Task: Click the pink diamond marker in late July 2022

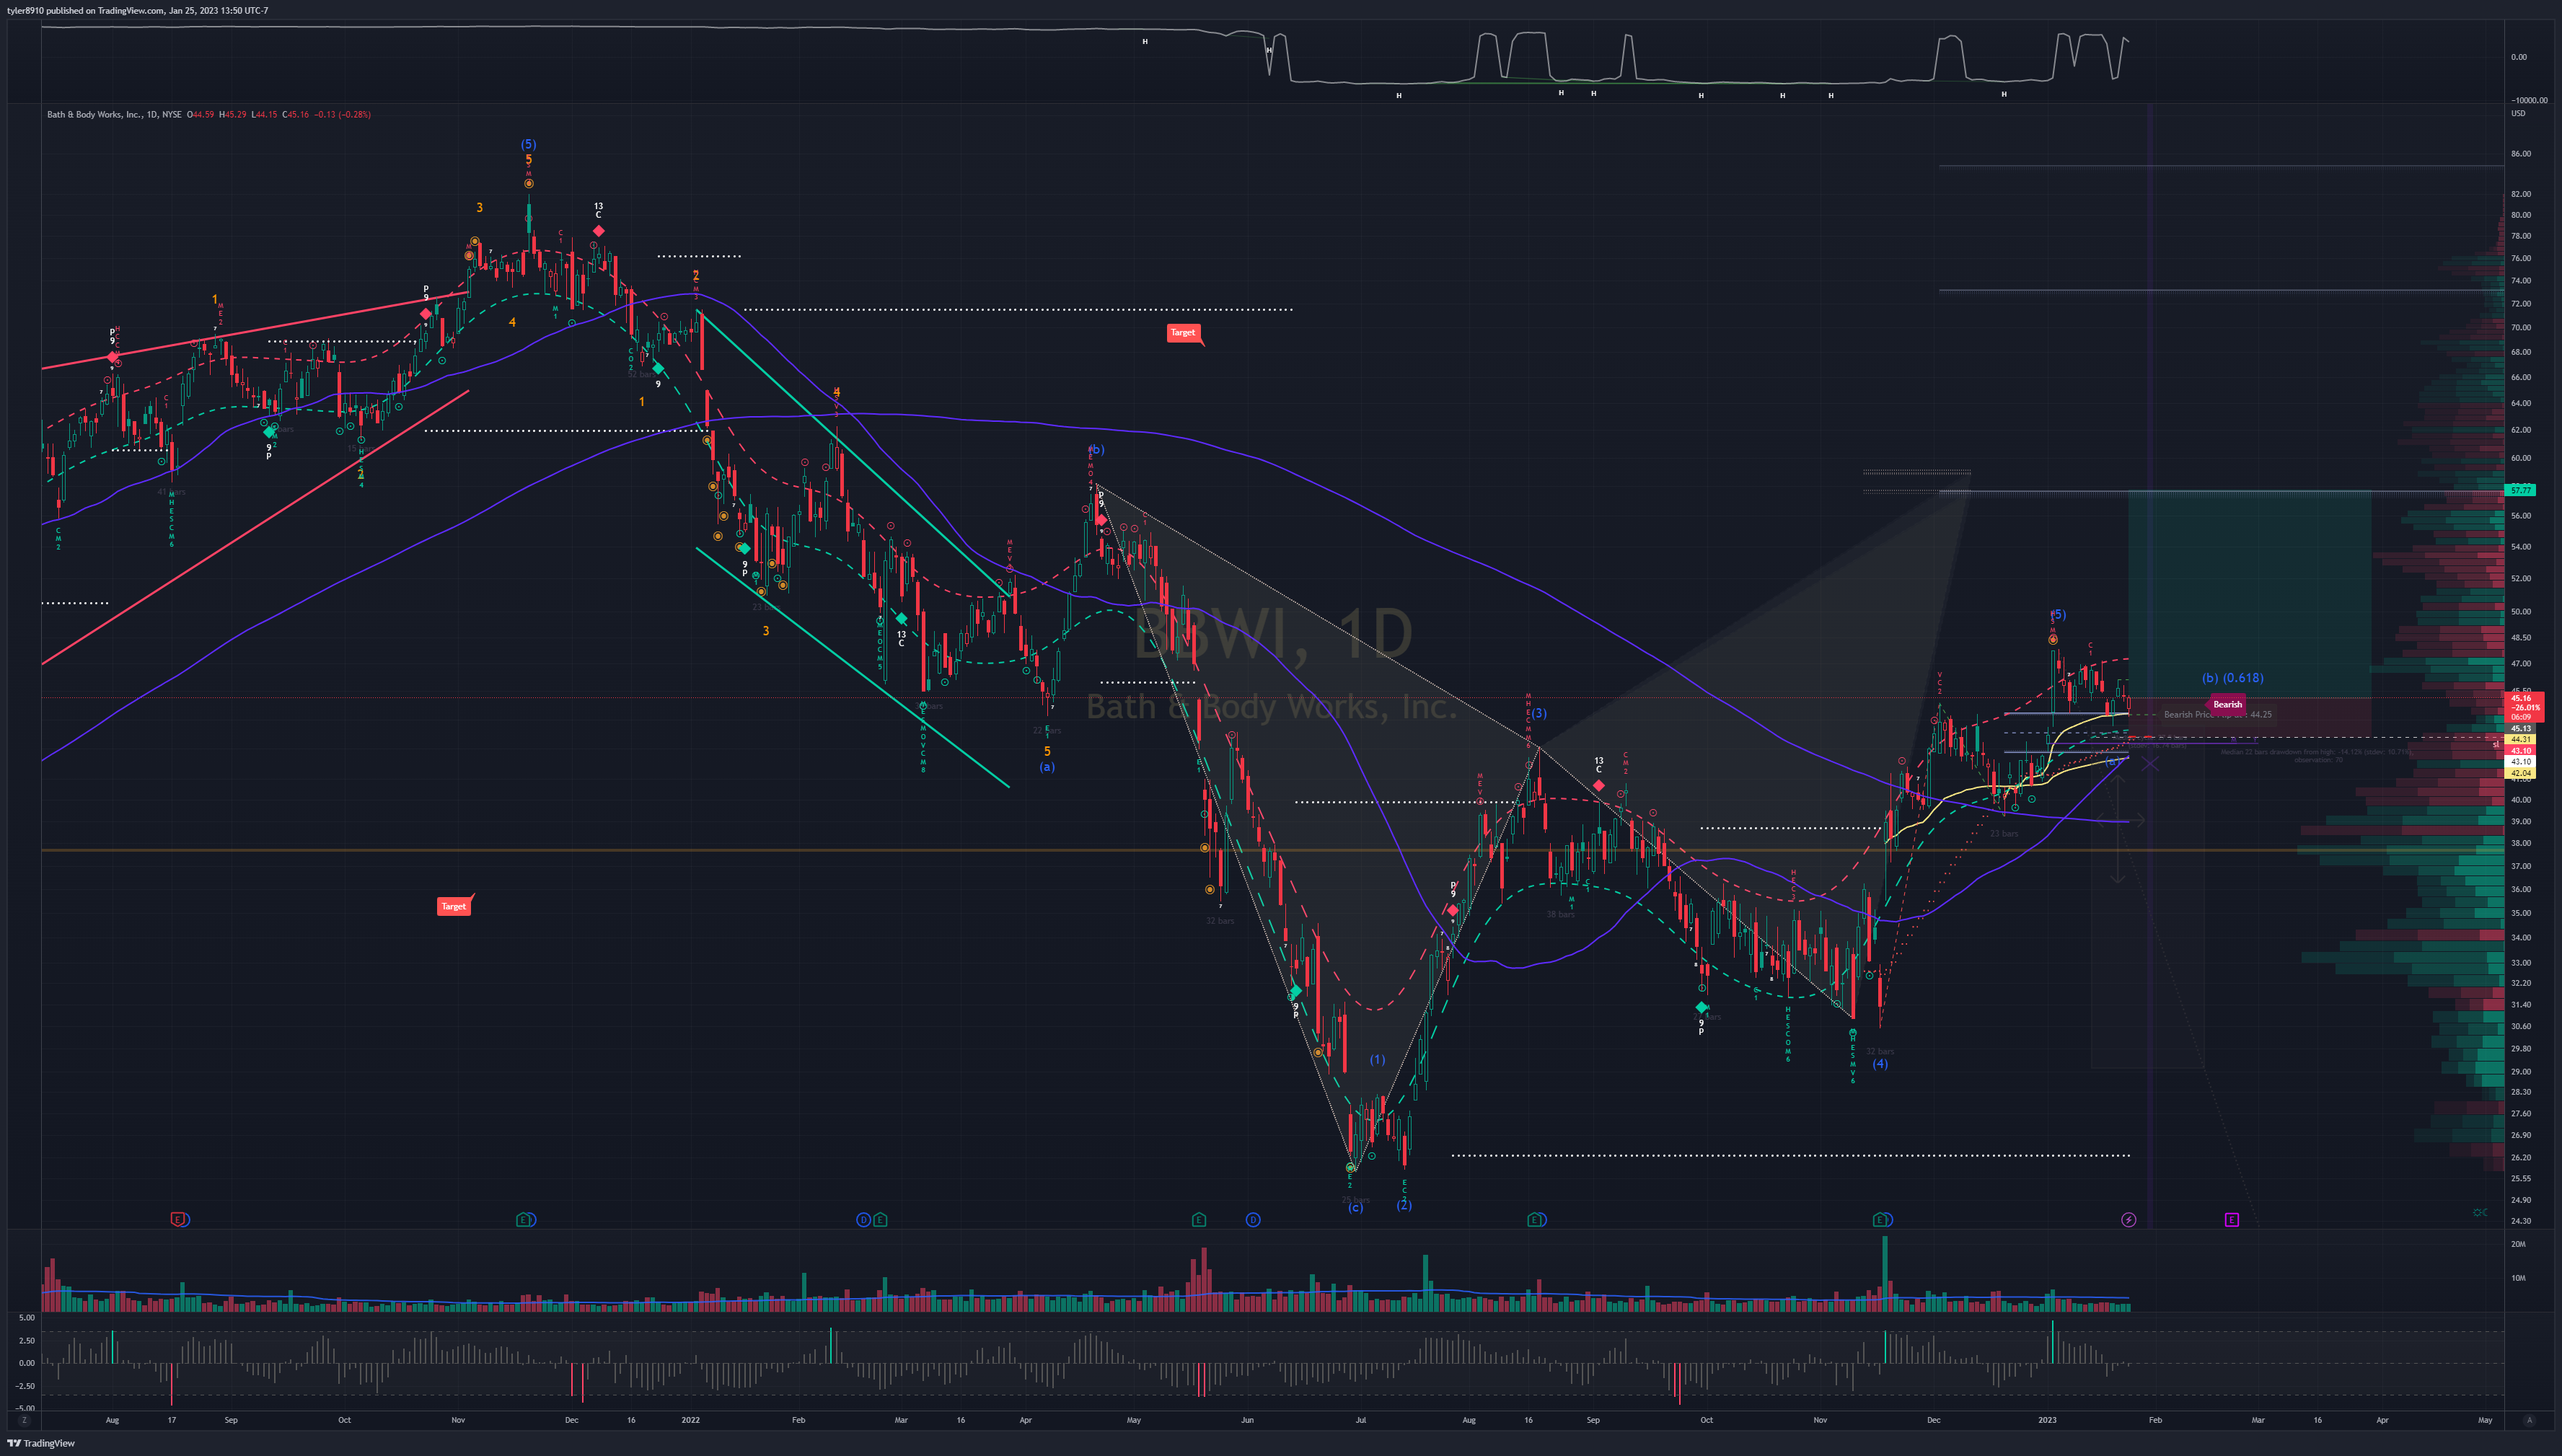Action: pyautogui.click(x=1453, y=910)
